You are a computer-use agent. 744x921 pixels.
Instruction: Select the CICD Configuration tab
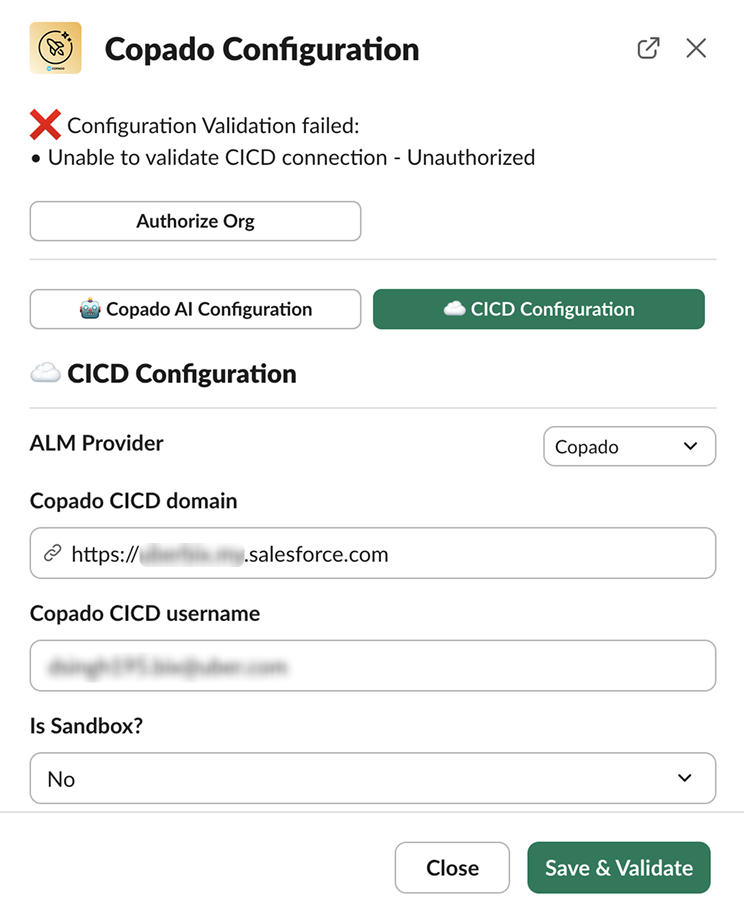coord(539,310)
